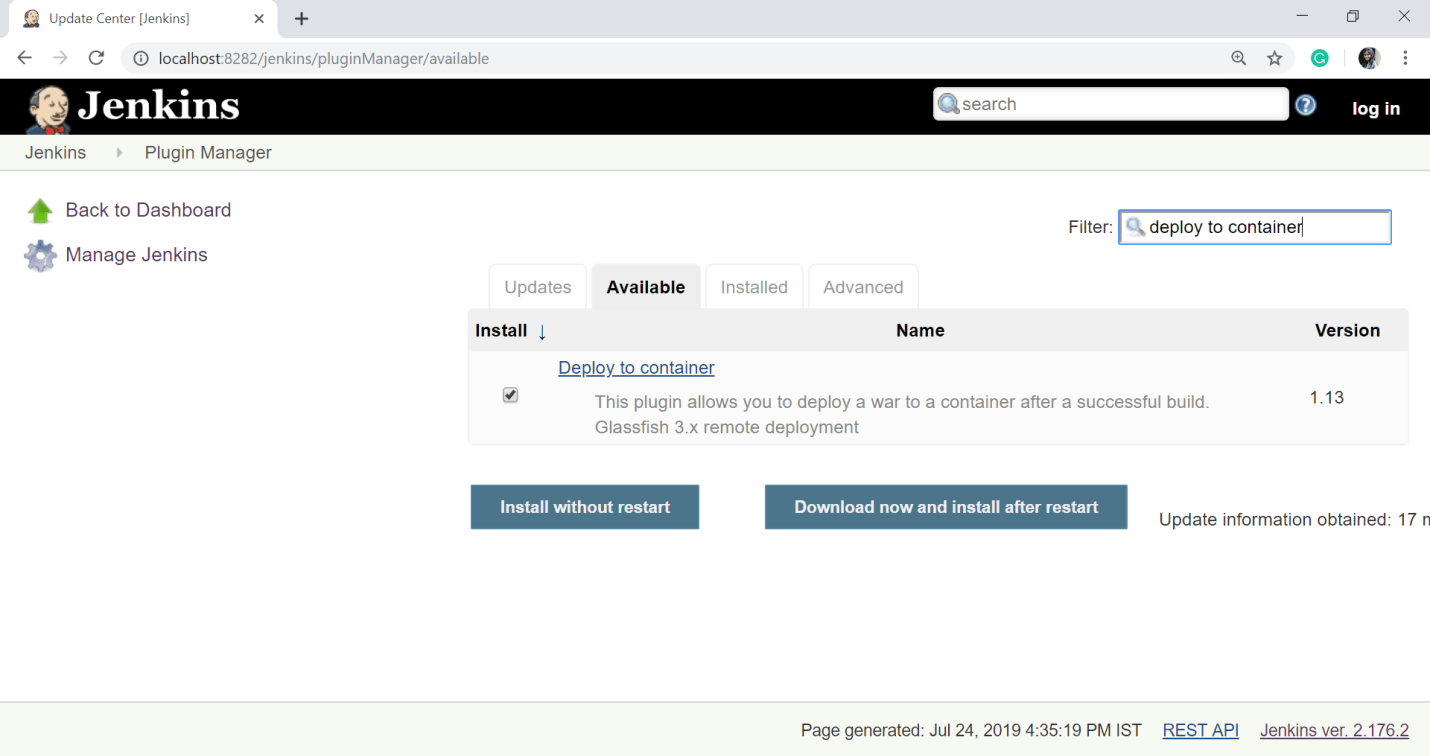Click the sort arrow next to Install
The width and height of the screenshot is (1430, 756).
pos(542,332)
